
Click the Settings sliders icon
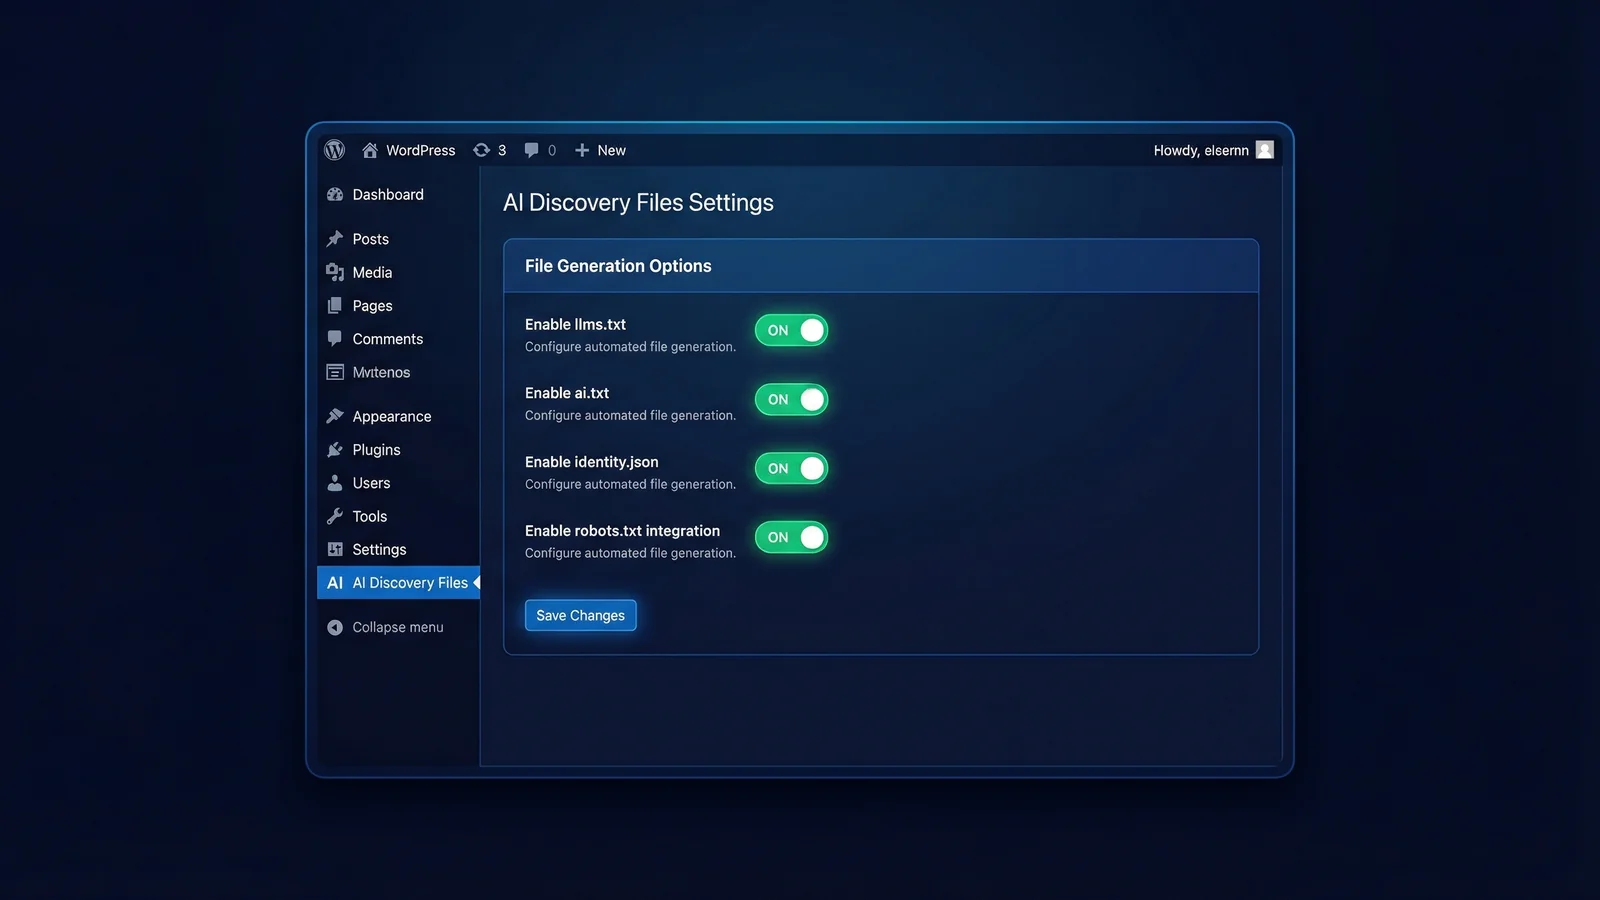click(335, 550)
